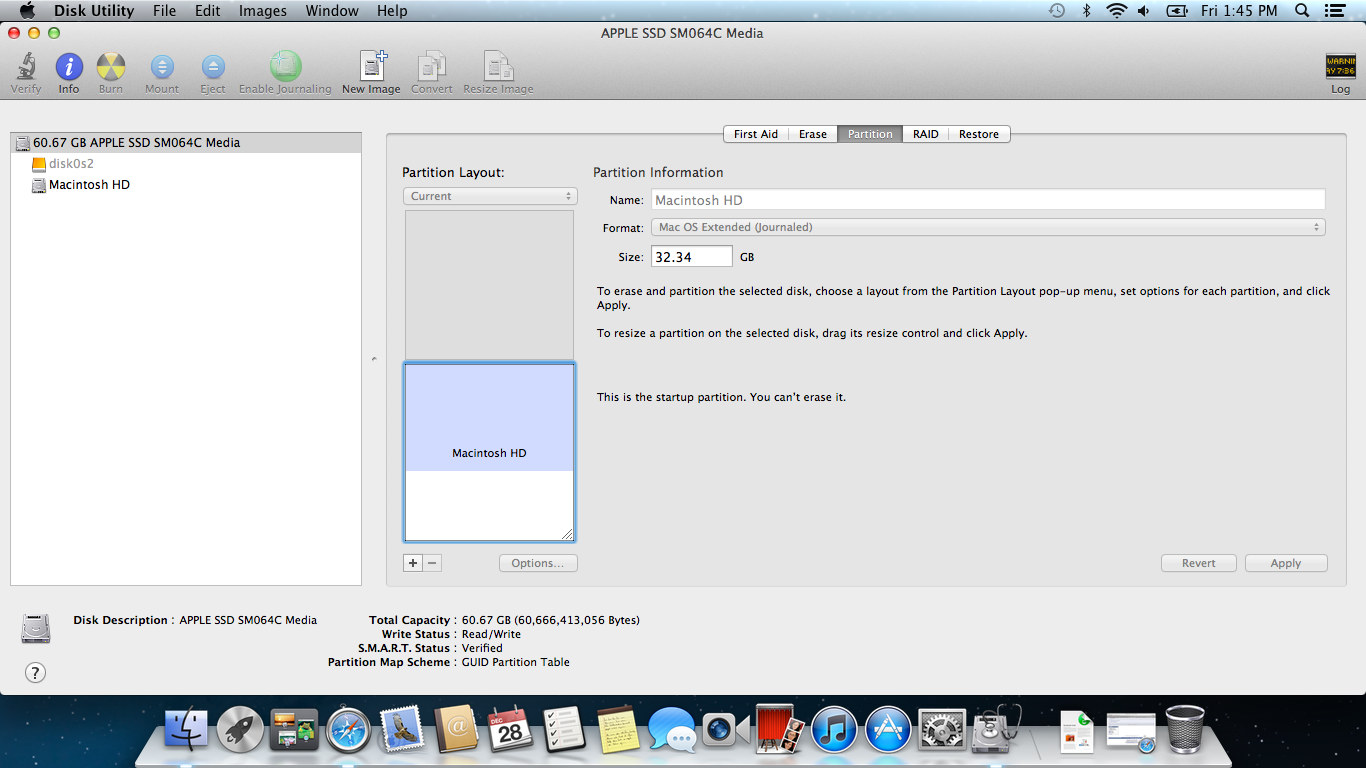Collapse the sidebar splitter handle

(x=374, y=358)
